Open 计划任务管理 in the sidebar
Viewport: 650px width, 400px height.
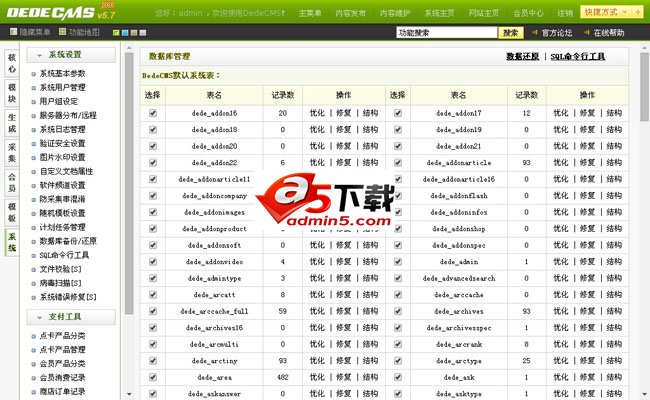point(63,227)
